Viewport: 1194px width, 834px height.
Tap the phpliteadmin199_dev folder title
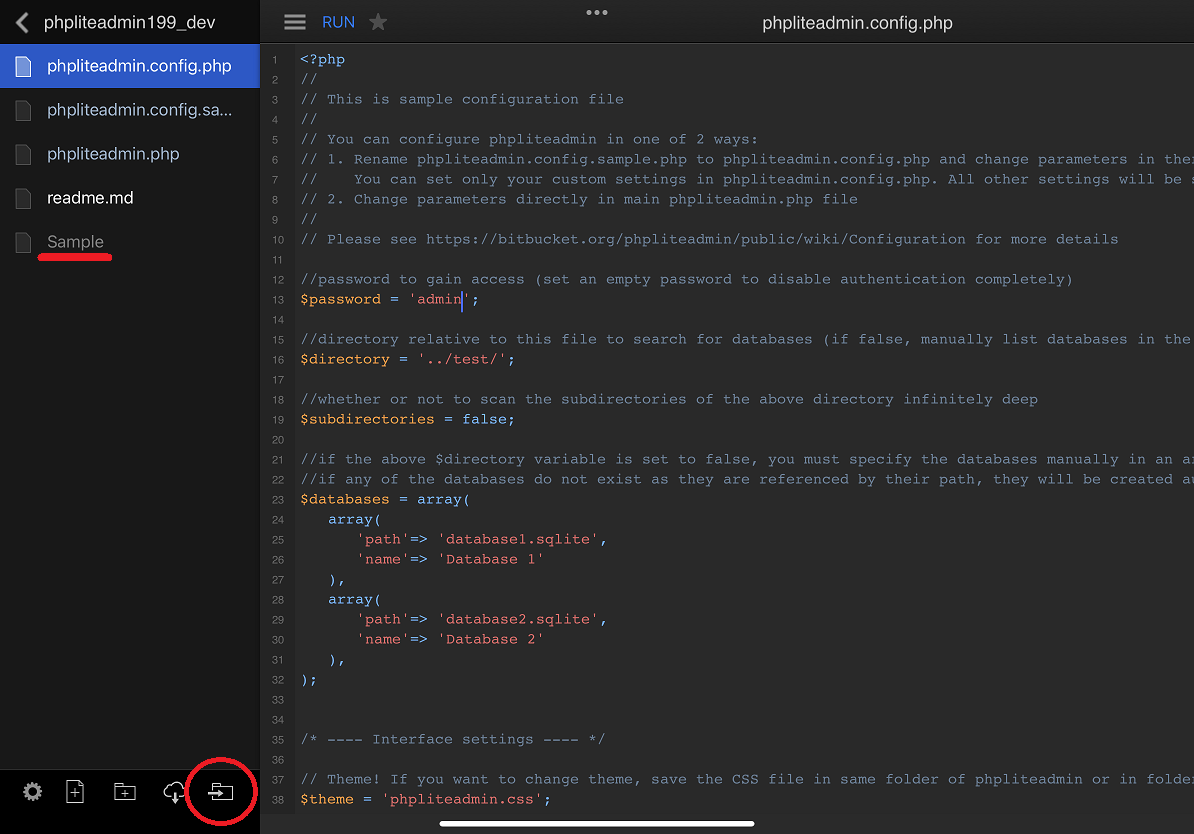(129, 23)
